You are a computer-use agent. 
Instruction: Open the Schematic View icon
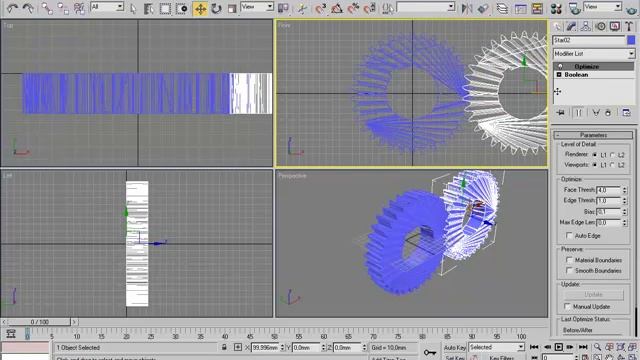537,8
